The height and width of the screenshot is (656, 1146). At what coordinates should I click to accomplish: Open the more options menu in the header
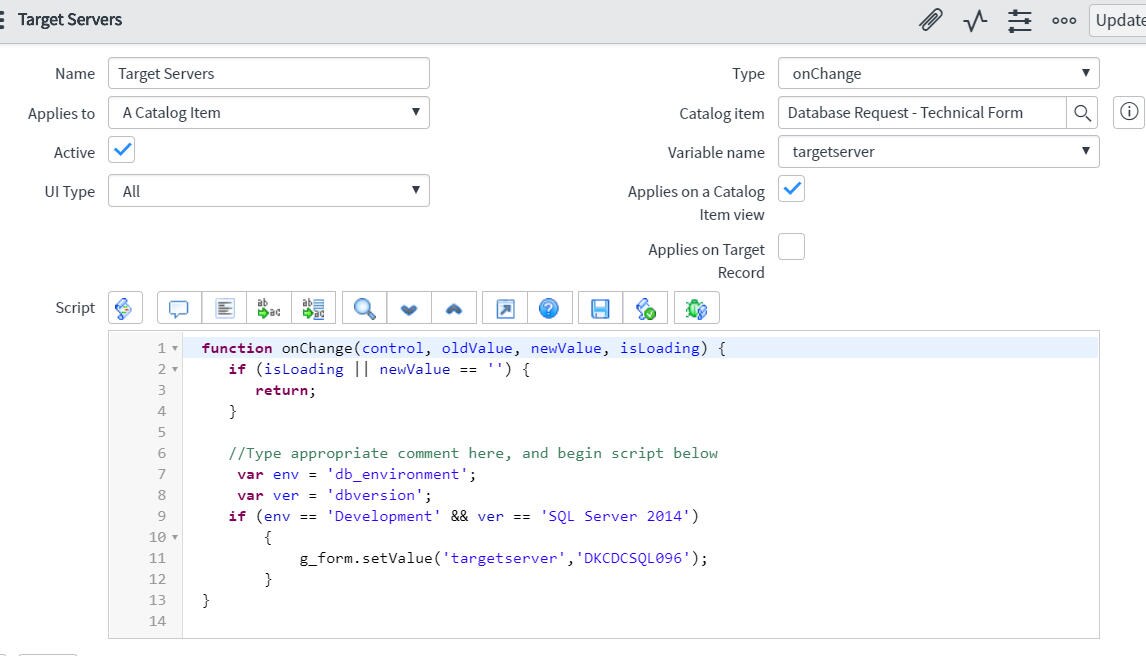(1063, 19)
